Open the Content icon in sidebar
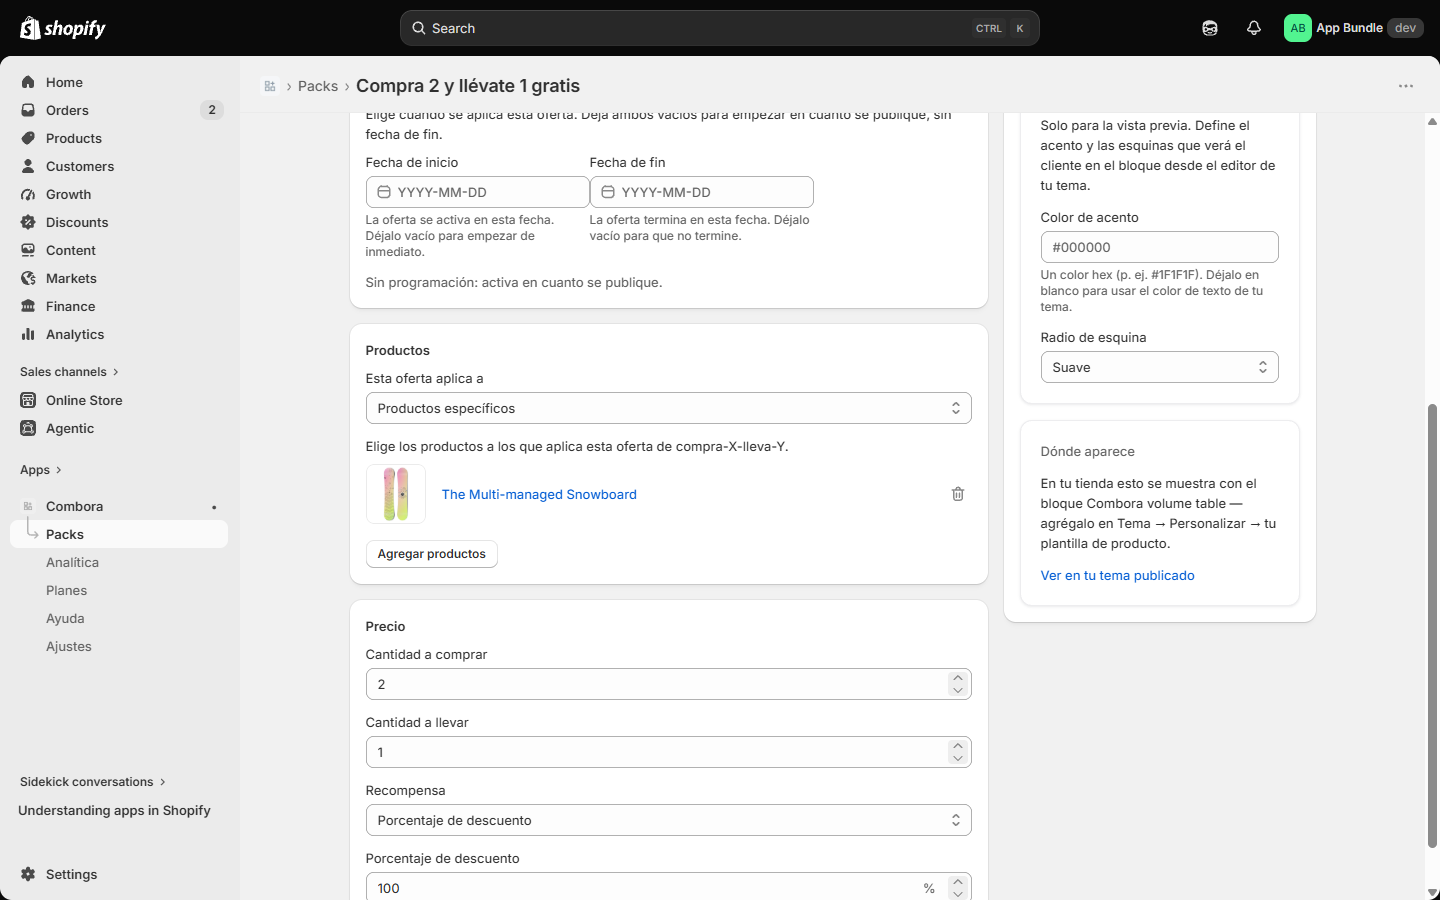This screenshot has height=900, width=1440. pyautogui.click(x=28, y=250)
